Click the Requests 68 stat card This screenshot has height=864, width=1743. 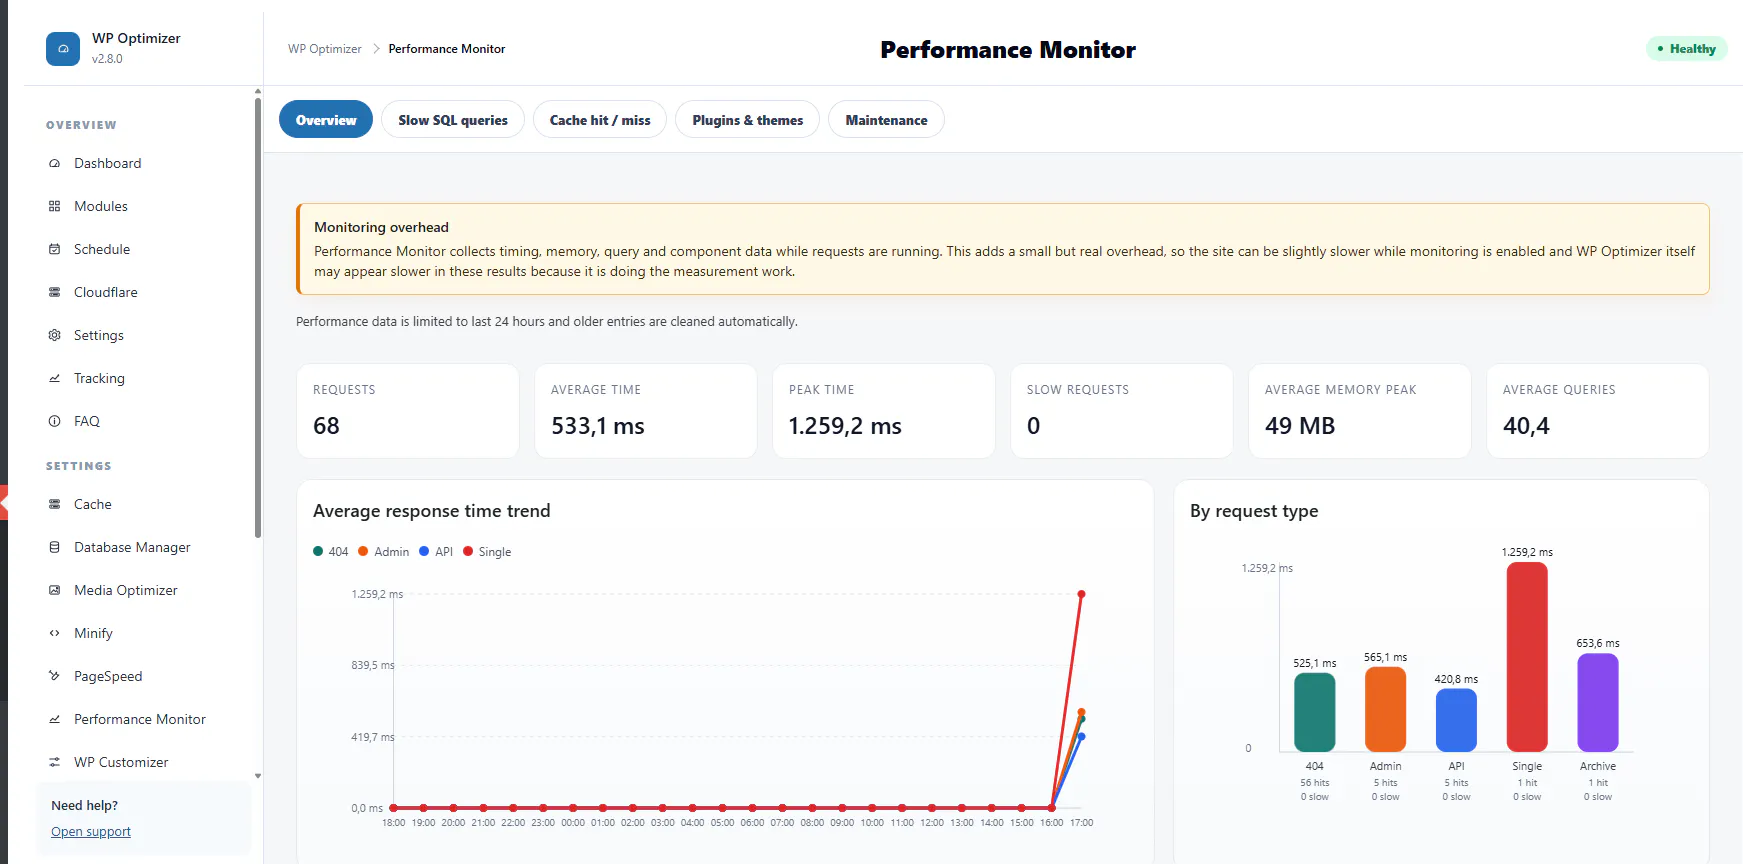point(408,411)
